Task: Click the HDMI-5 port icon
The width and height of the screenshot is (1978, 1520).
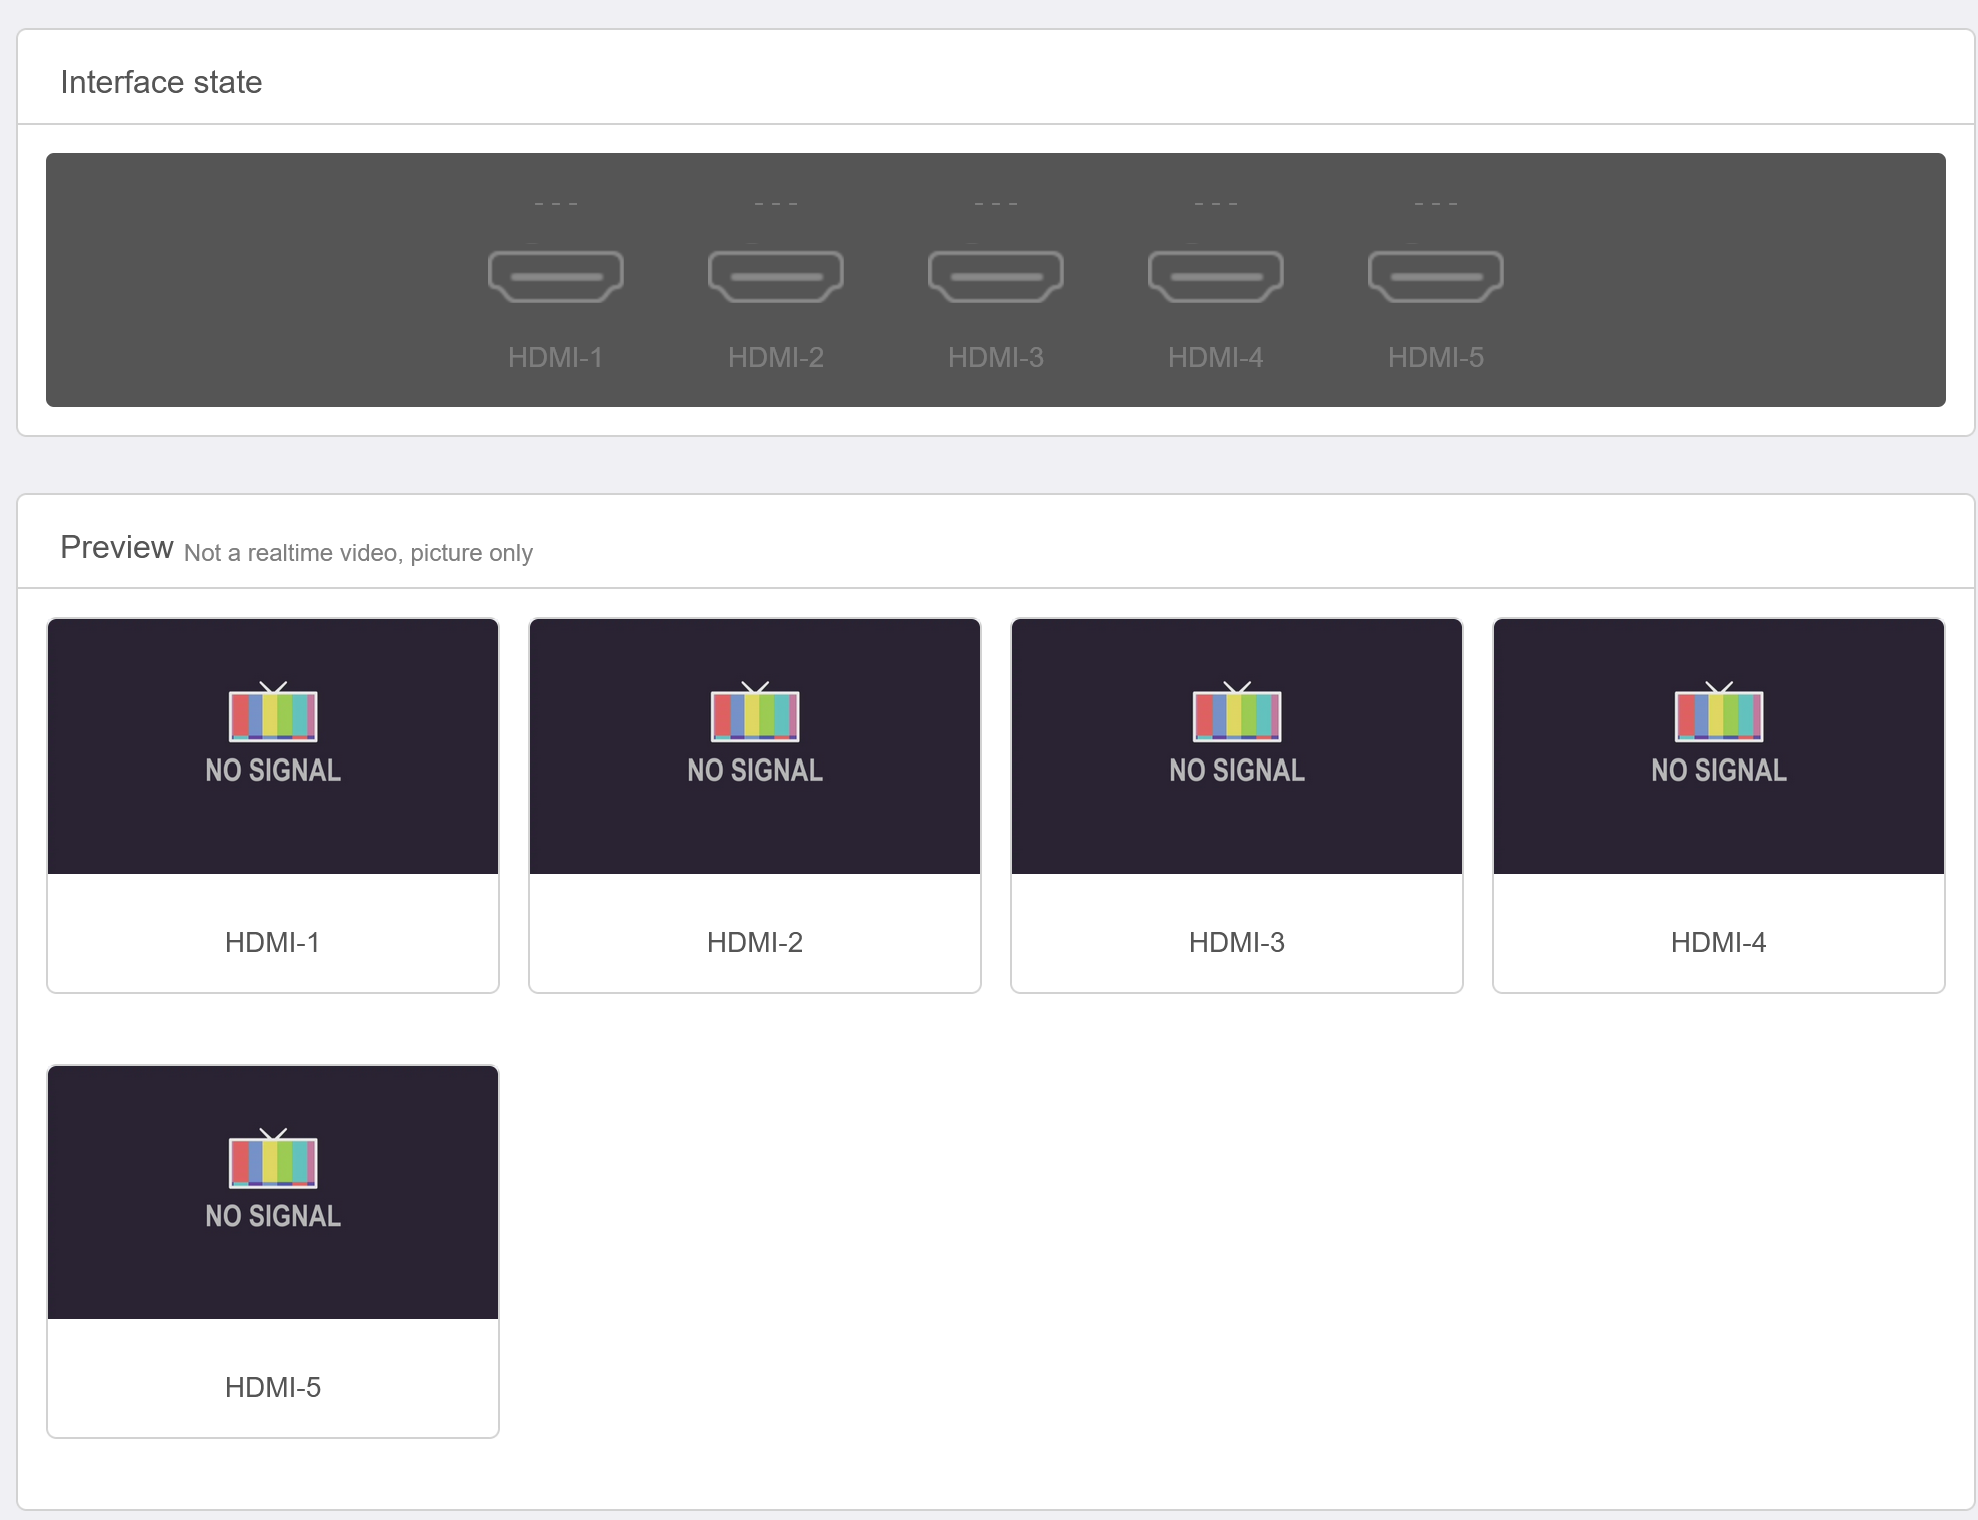Action: (x=1435, y=276)
